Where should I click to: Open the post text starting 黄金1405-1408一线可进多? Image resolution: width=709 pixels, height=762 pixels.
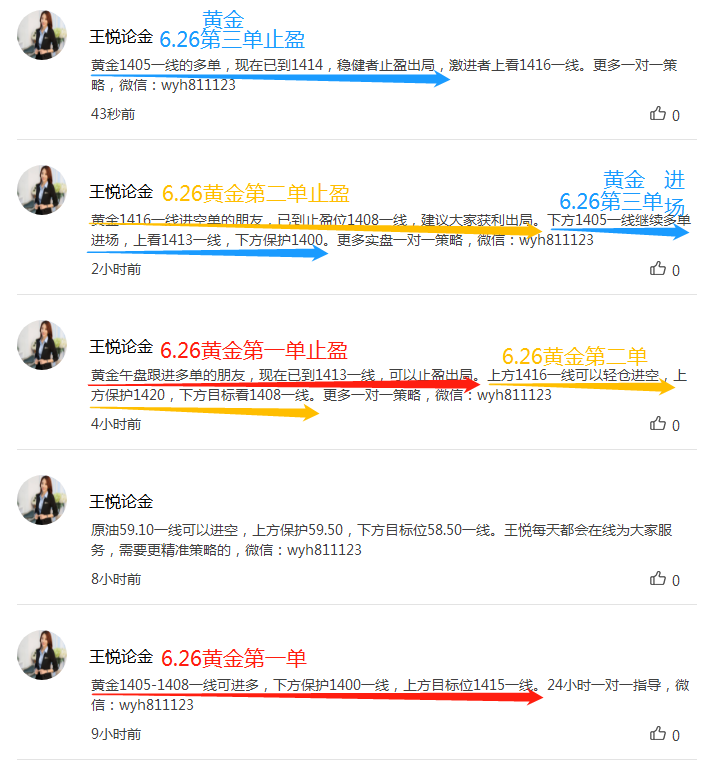[x=390, y=695]
